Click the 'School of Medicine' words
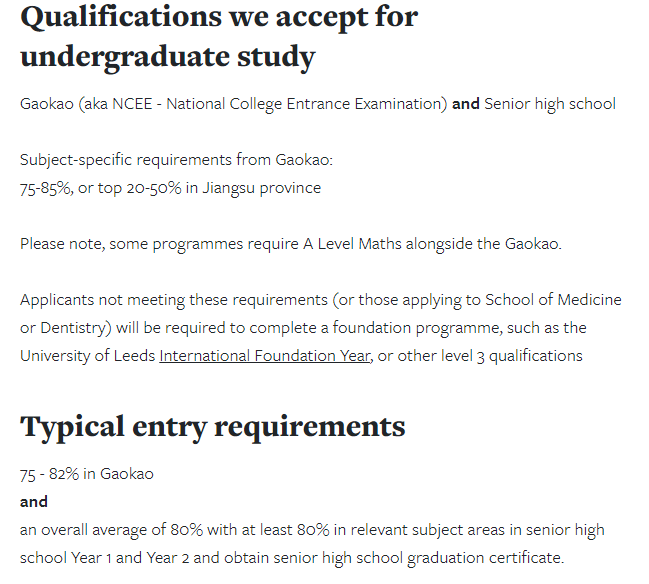This screenshot has width=649, height=584. [553, 300]
